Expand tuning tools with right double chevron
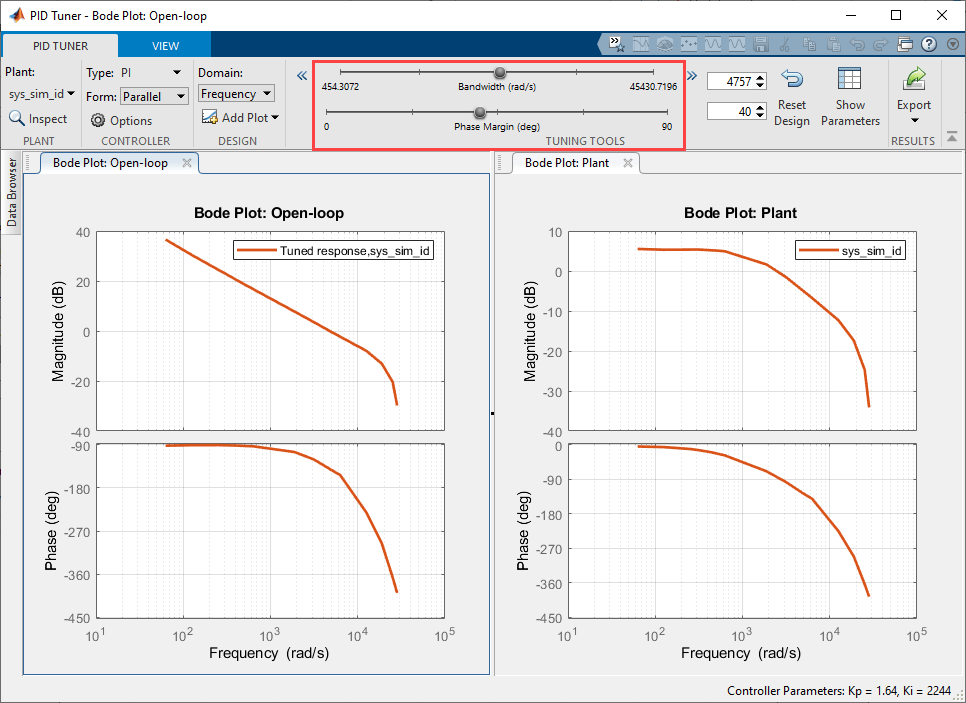The width and height of the screenshot is (966, 703). tap(692, 76)
